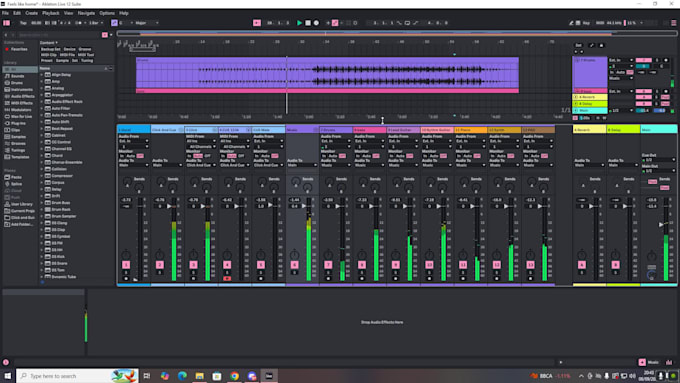Open File Explorer from the taskbar
Viewport: 680px width, 383px height.
click(x=199, y=376)
